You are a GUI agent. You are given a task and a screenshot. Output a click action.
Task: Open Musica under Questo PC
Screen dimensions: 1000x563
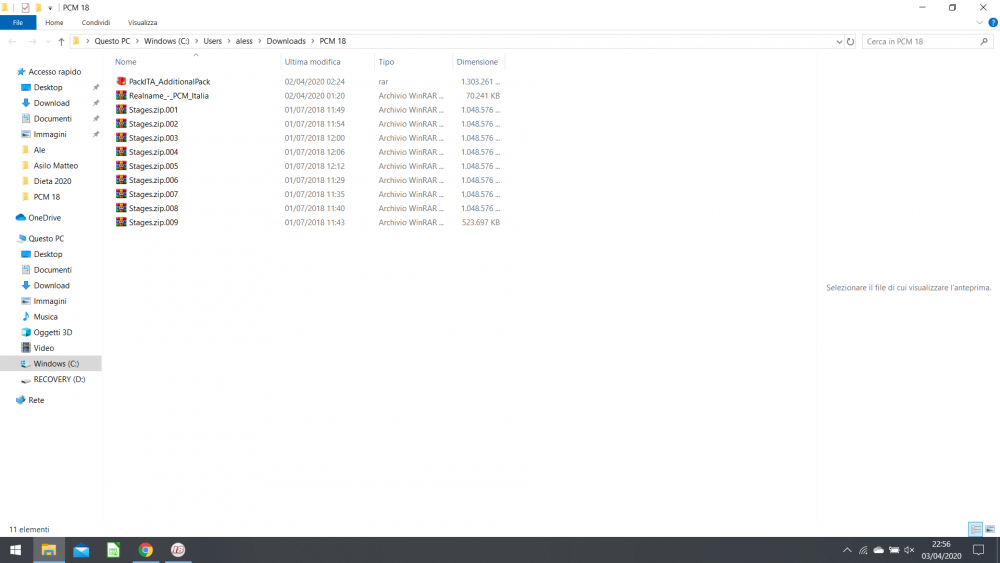point(45,317)
